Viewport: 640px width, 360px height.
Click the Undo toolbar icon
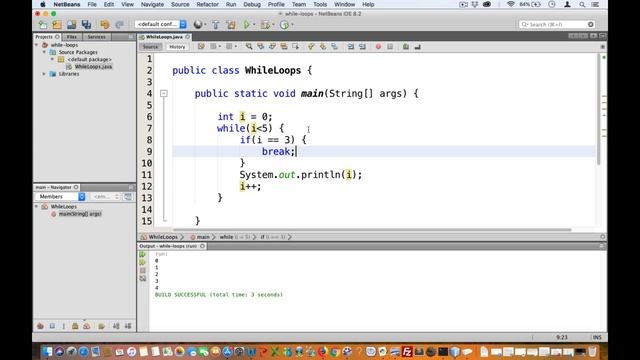pyautogui.click(x=104, y=24)
